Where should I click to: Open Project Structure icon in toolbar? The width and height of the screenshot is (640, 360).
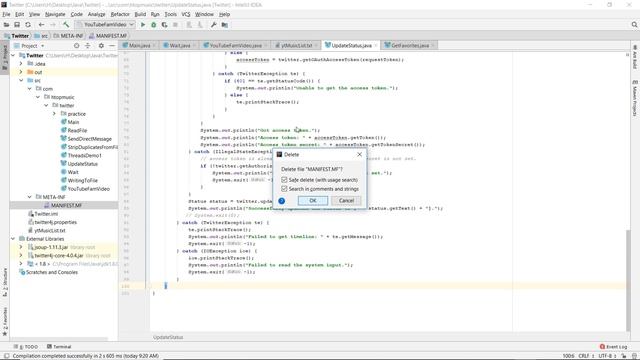(x=224, y=25)
